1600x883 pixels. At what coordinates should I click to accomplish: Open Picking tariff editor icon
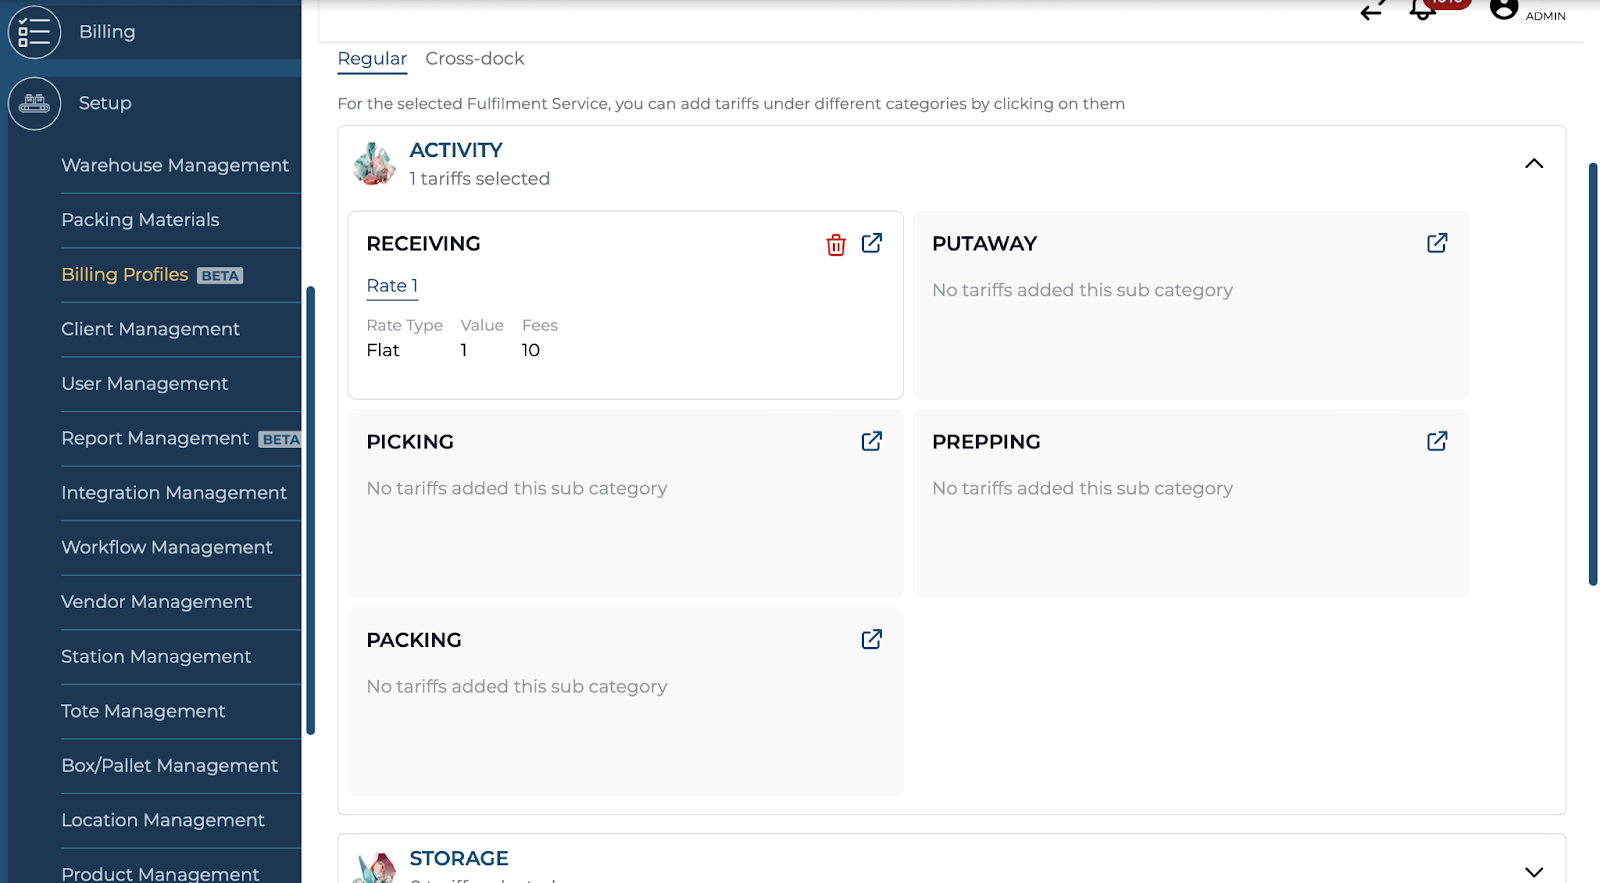pos(872,441)
